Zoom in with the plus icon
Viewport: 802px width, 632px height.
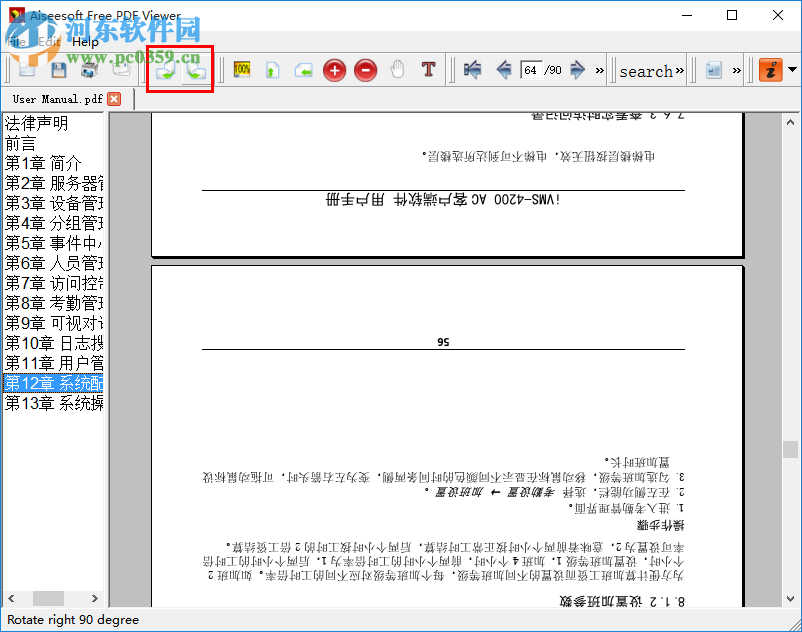334,70
